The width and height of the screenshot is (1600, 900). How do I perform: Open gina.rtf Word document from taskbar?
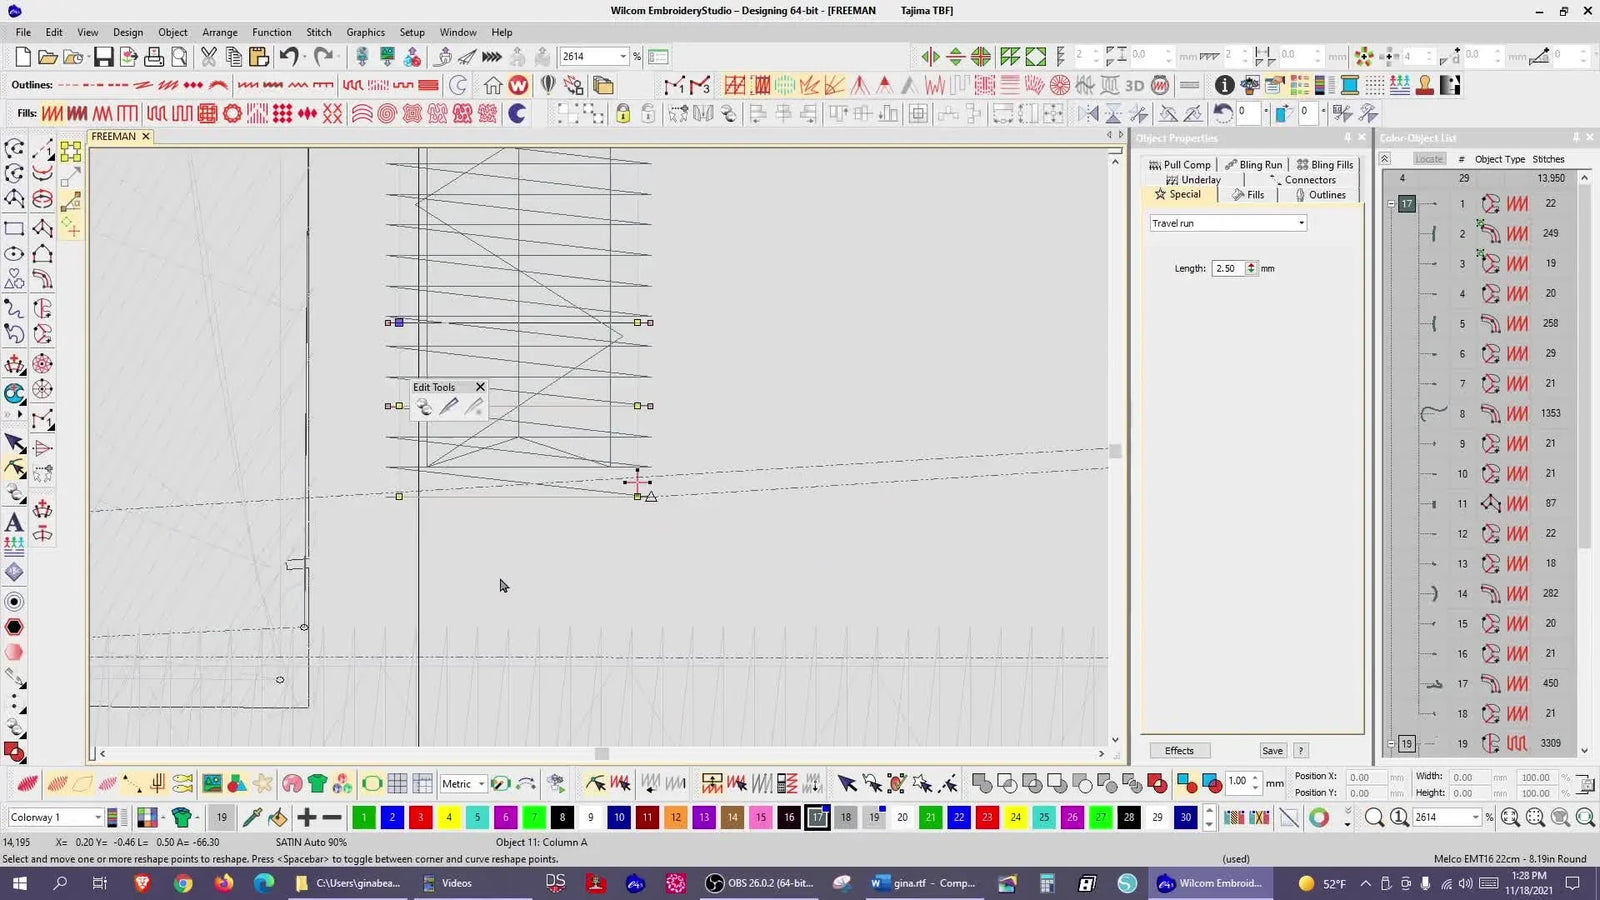pos(923,883)
